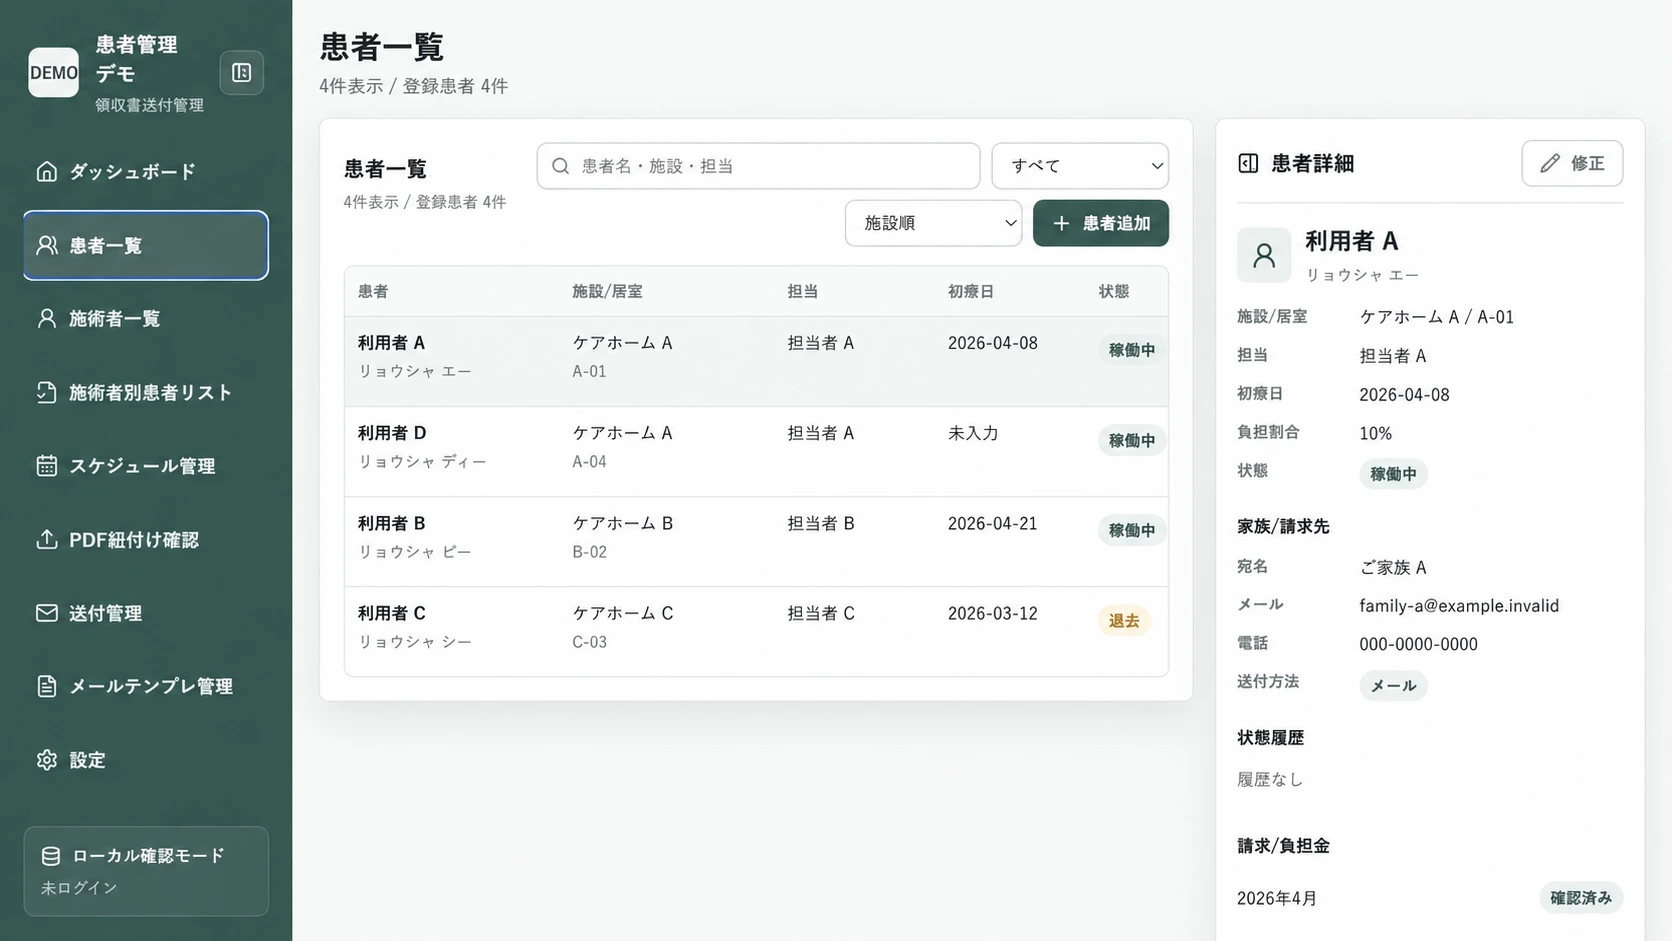This screenshot has width=1672, height=941.
Task: Click the gear icon beside 設定
Action: pyautogui.click(x=47, y=760)
